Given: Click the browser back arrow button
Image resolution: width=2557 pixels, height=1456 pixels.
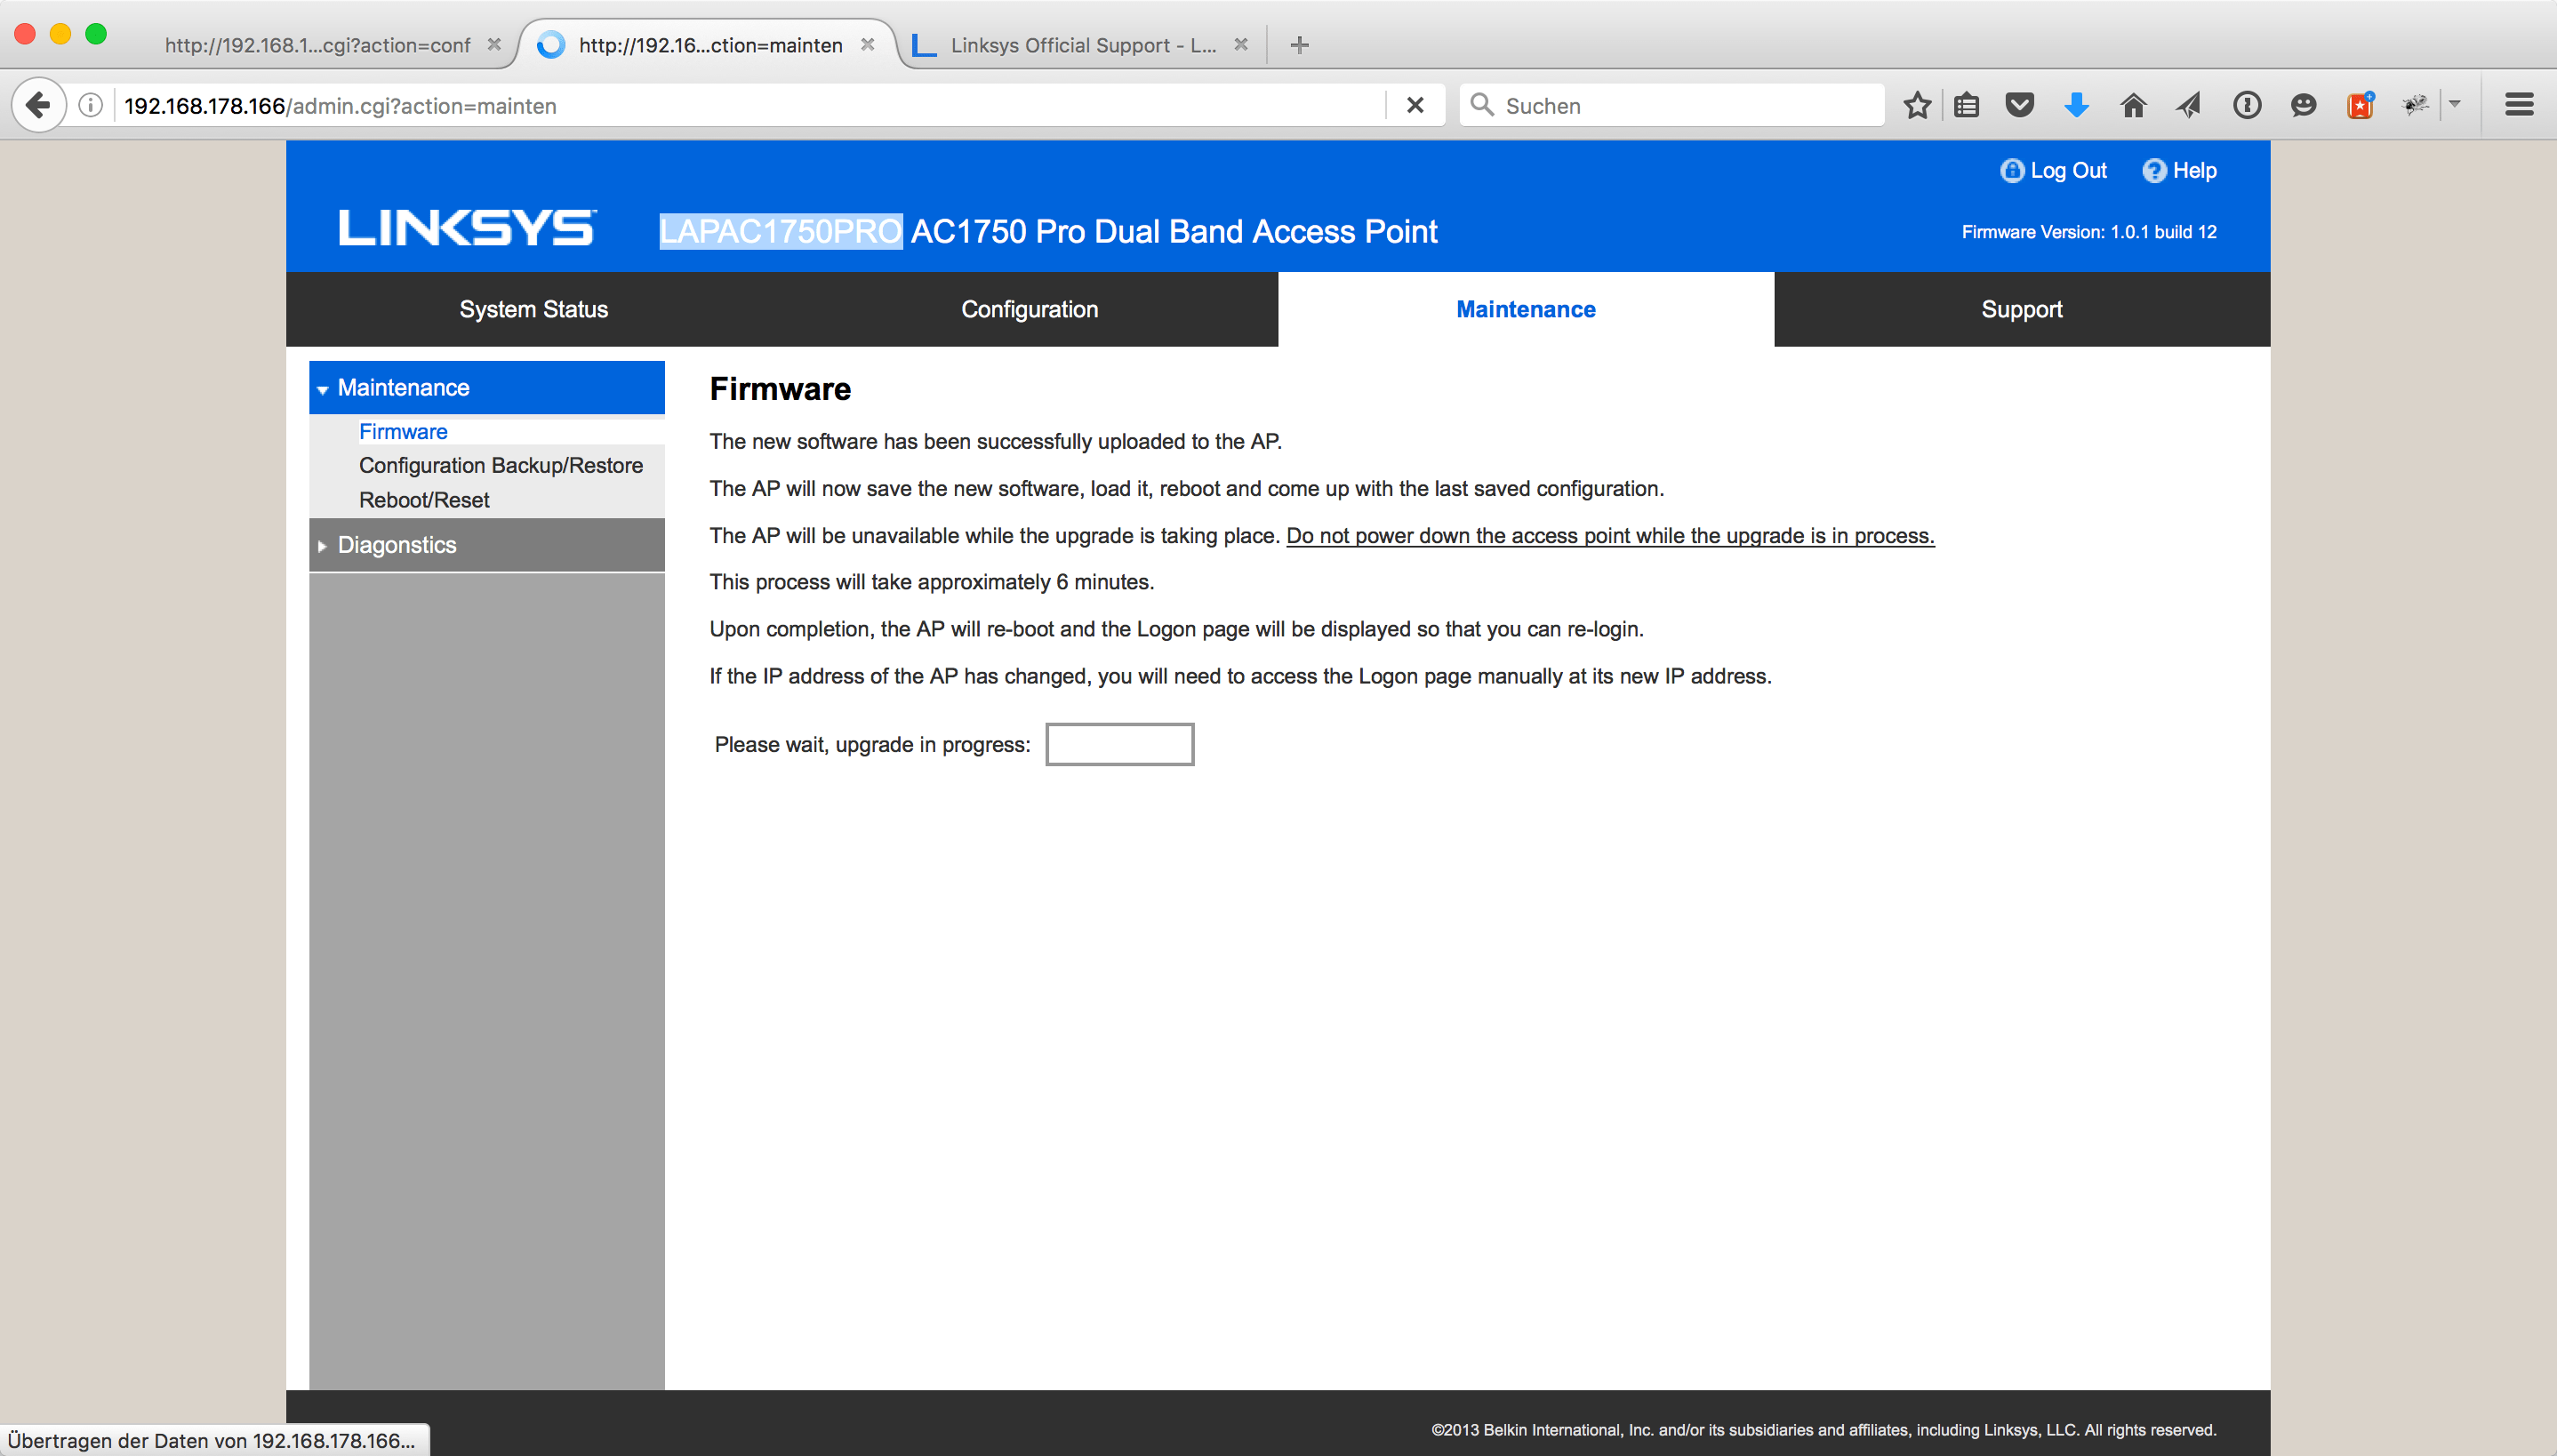Looking at the screenshot, I should (x=38, y=105).
